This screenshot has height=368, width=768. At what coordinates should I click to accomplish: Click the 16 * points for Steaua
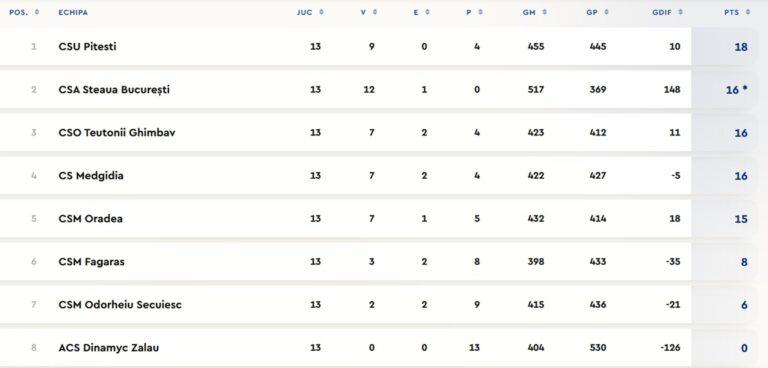click(737, 90)
